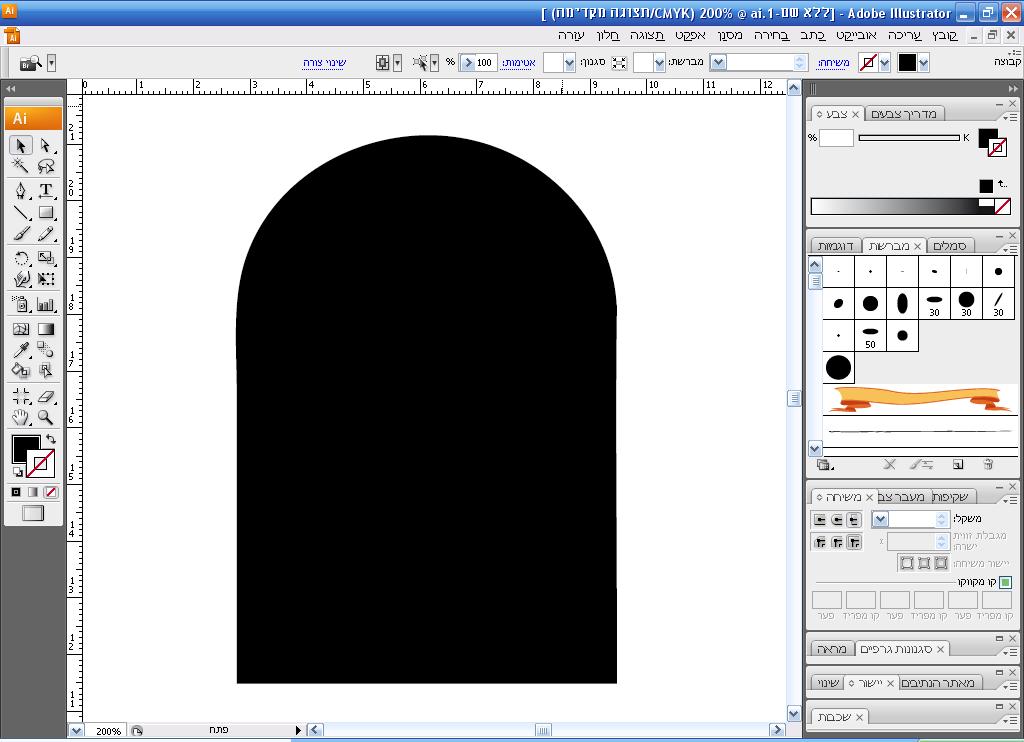Toggle the dashed line (קו מקווקו) checkbox
Screen dimensions: 1024x742
click(x=1005, y=582)
